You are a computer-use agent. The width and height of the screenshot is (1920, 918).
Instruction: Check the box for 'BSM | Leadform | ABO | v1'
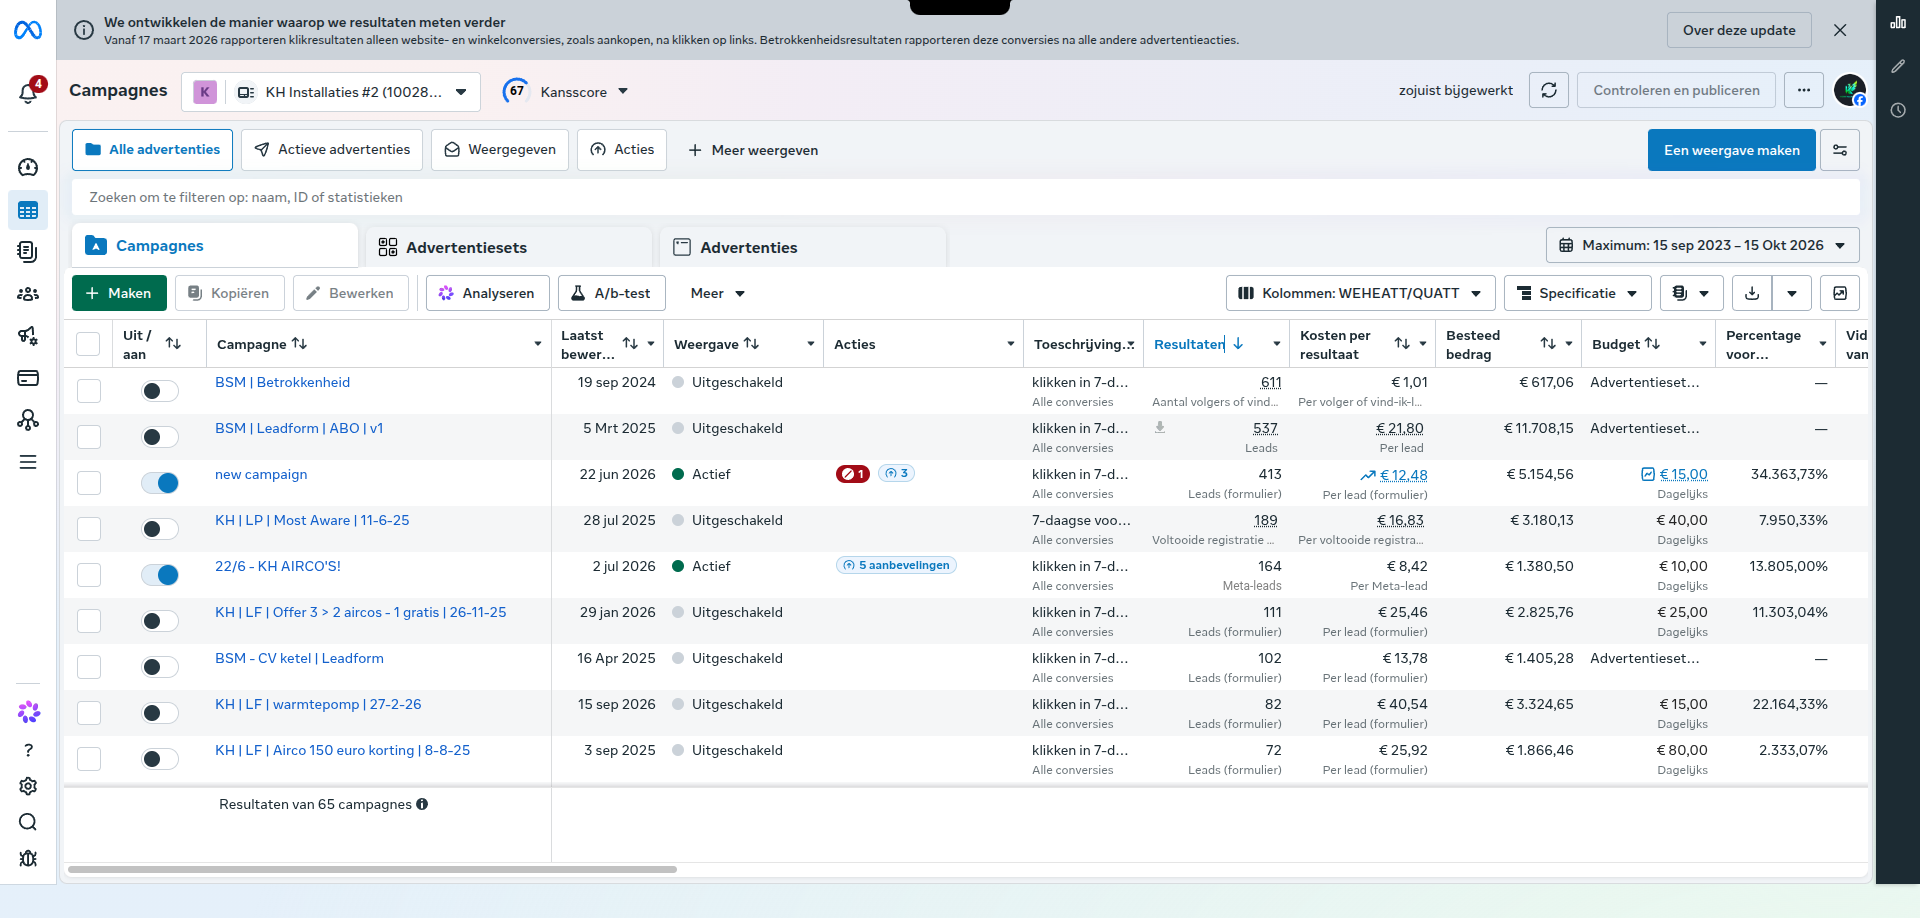tap(89, 437)
